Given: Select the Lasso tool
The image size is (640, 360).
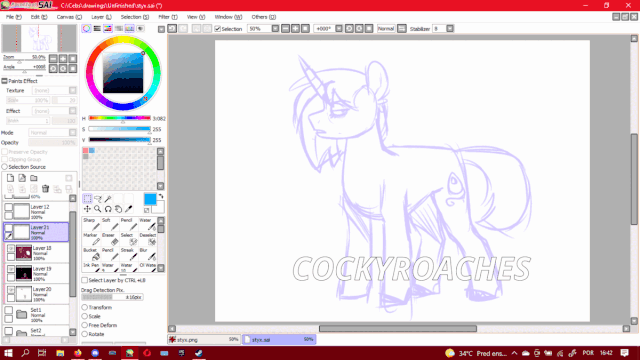Looking at the screenshot, I should tap(98, 199).
